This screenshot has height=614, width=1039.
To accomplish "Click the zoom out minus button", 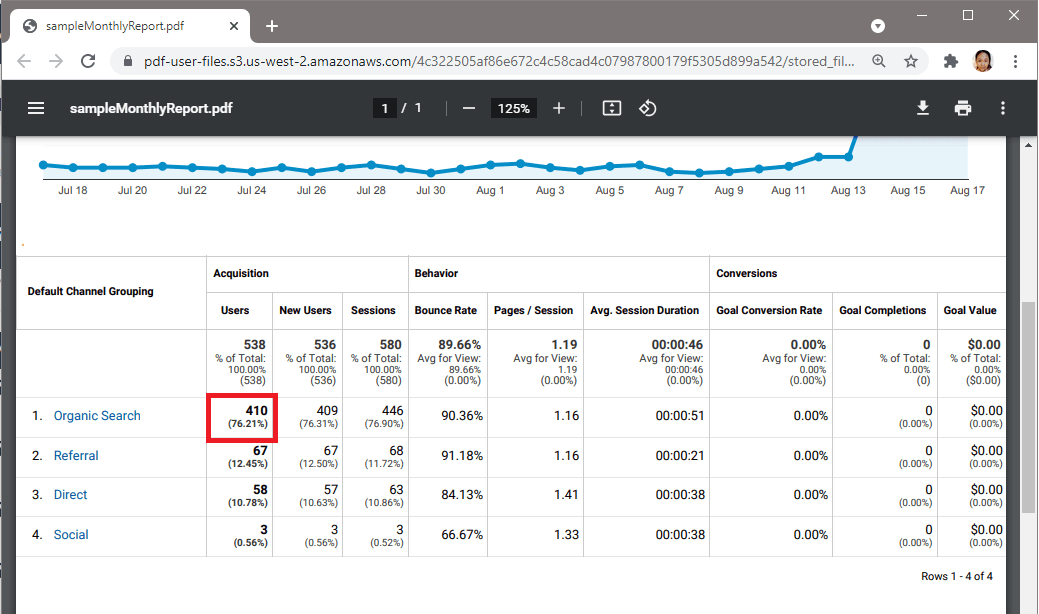I will (x=468, y=108).
